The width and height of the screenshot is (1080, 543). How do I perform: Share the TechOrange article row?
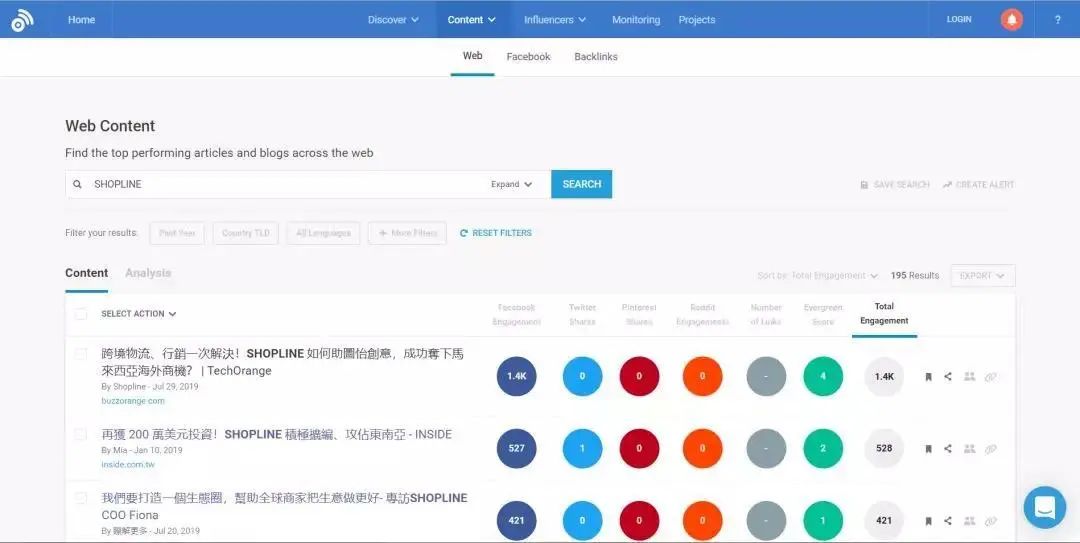click(948, 376)
